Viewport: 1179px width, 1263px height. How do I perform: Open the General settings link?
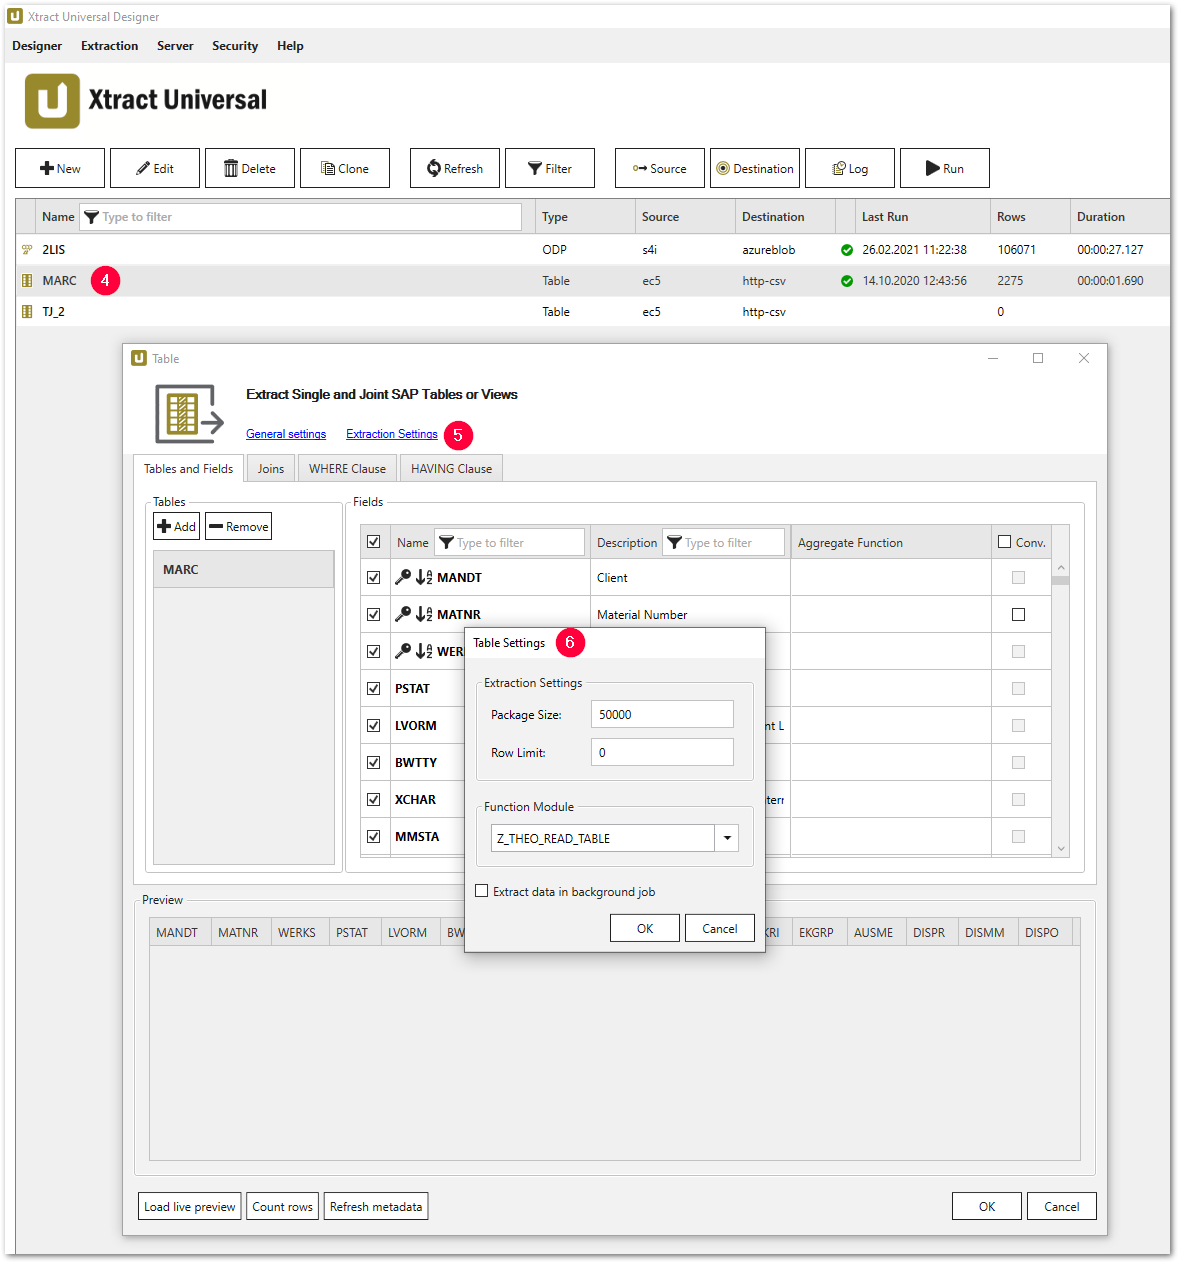[286, 434]
